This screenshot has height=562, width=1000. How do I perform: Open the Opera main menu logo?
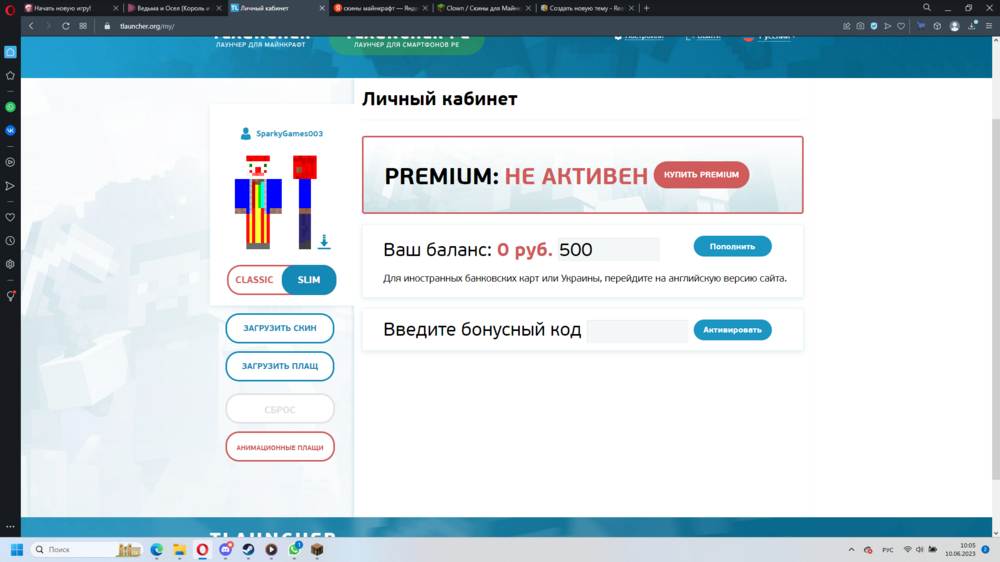pyautogui.click(x=10, y=9)
